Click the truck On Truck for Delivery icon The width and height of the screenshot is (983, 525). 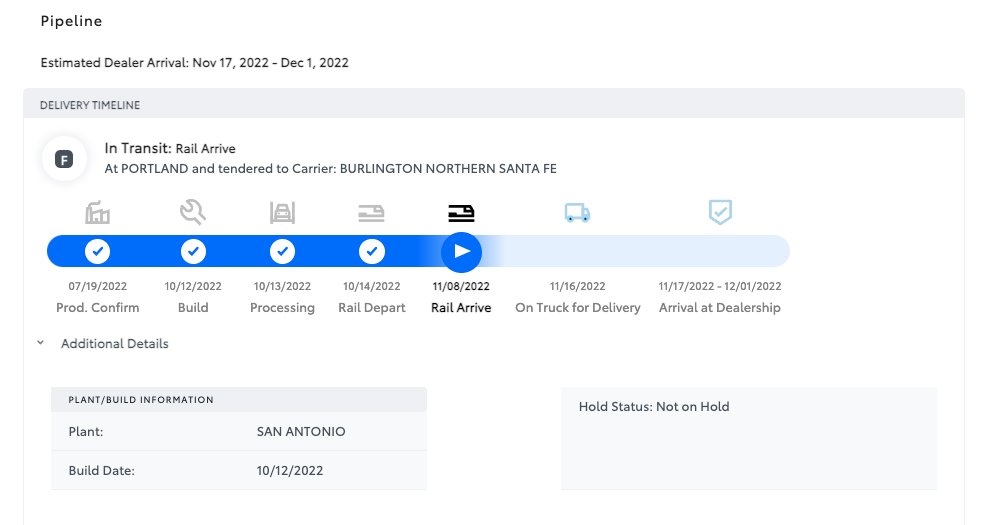click(577, 213)
